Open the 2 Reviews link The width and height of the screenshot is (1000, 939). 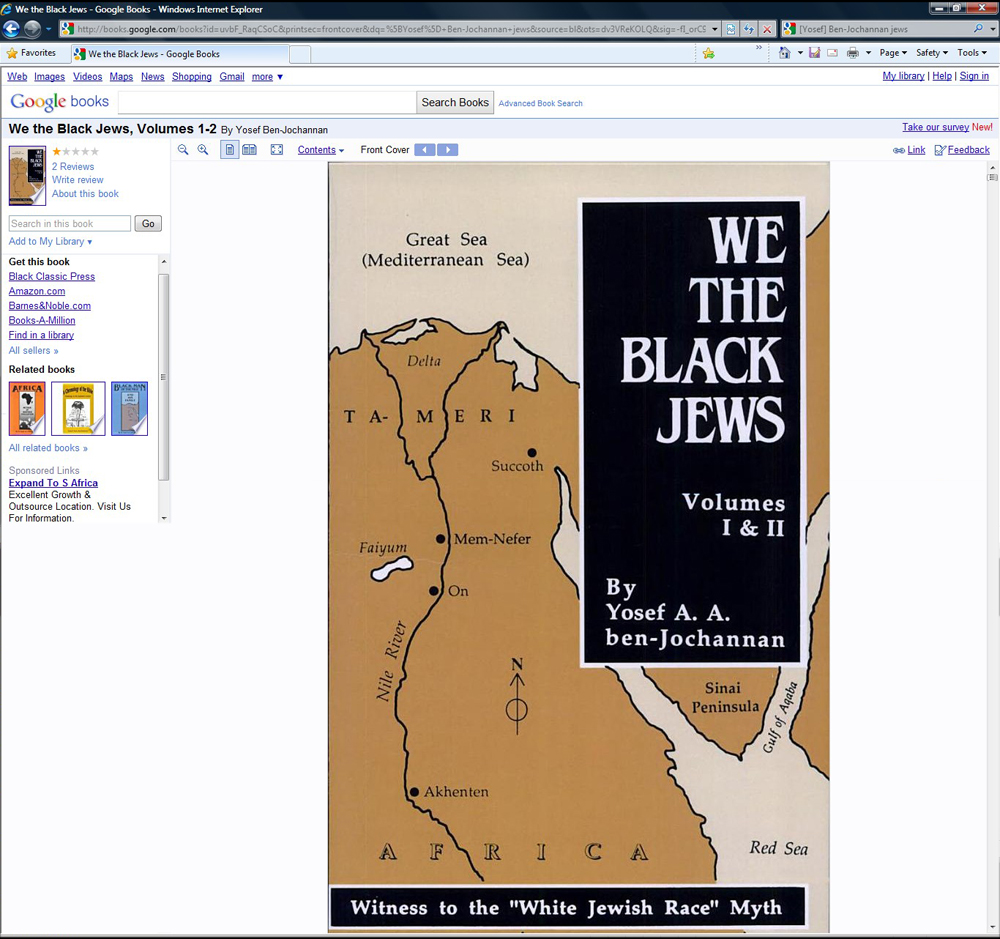(x=73, y=166)
